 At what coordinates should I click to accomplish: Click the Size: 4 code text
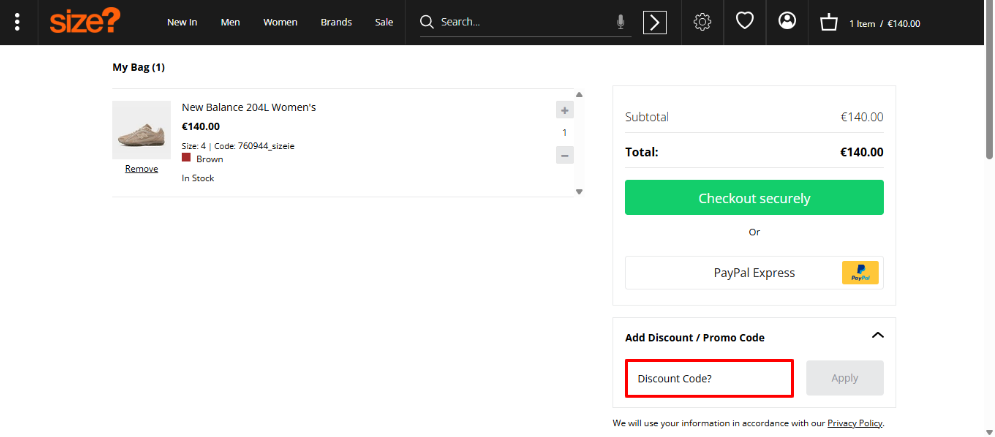click(238, 146)
